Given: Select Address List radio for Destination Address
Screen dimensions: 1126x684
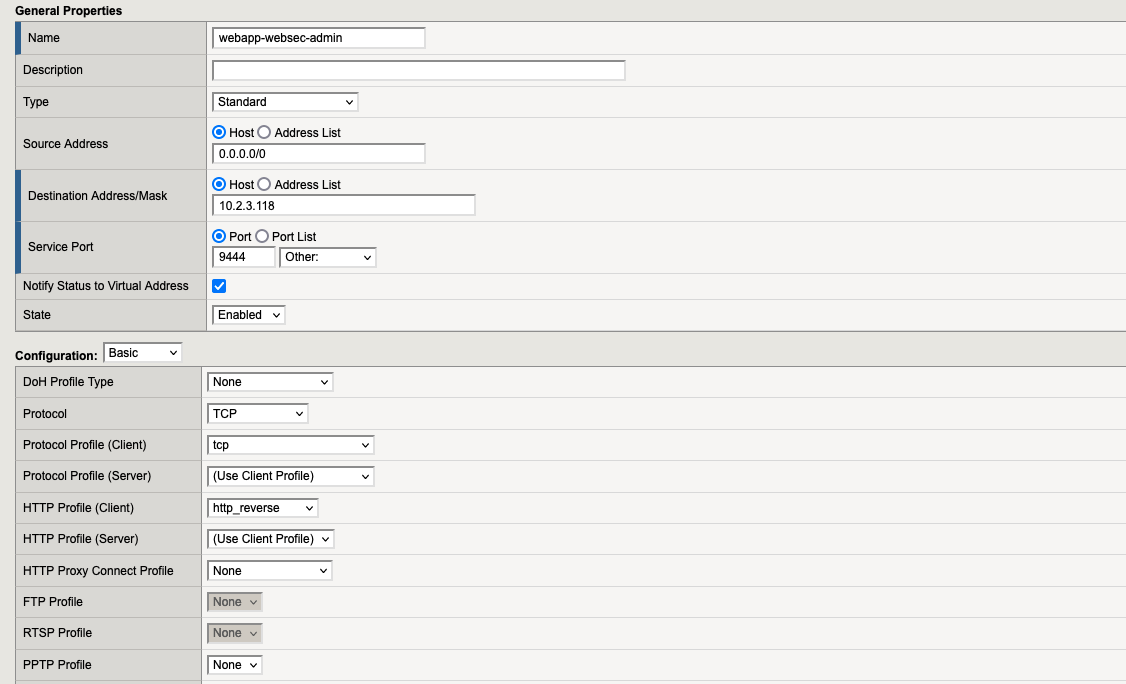Looking at the screenshot, I should pos(265,184).
